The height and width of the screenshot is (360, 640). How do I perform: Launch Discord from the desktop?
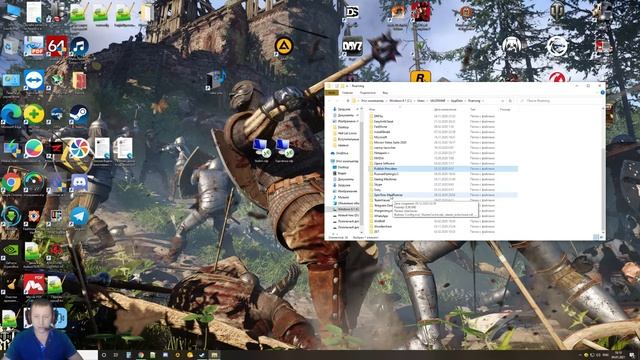(79, 182)
